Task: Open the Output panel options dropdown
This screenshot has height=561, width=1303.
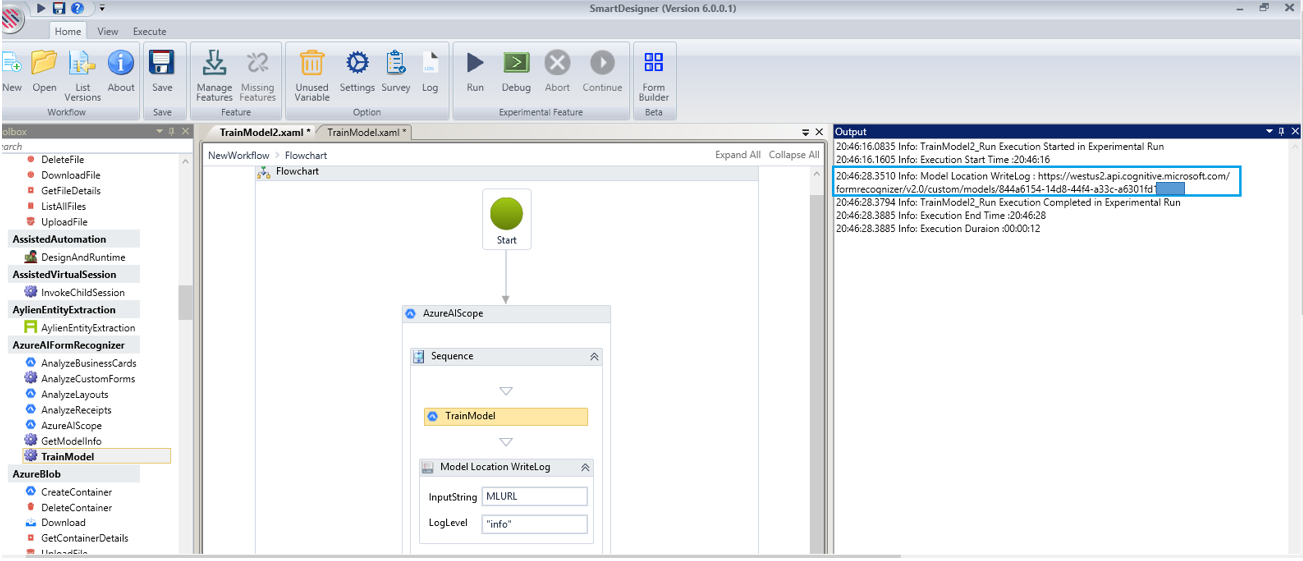Action: [x=1270, y=132]
